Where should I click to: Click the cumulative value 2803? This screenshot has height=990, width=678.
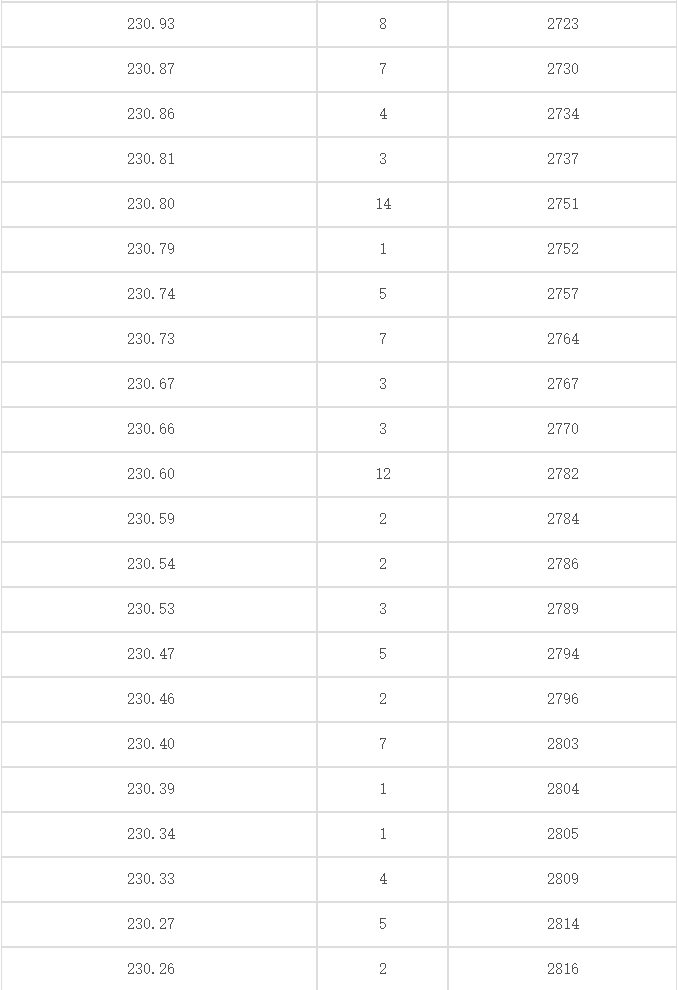click(562, 744)
